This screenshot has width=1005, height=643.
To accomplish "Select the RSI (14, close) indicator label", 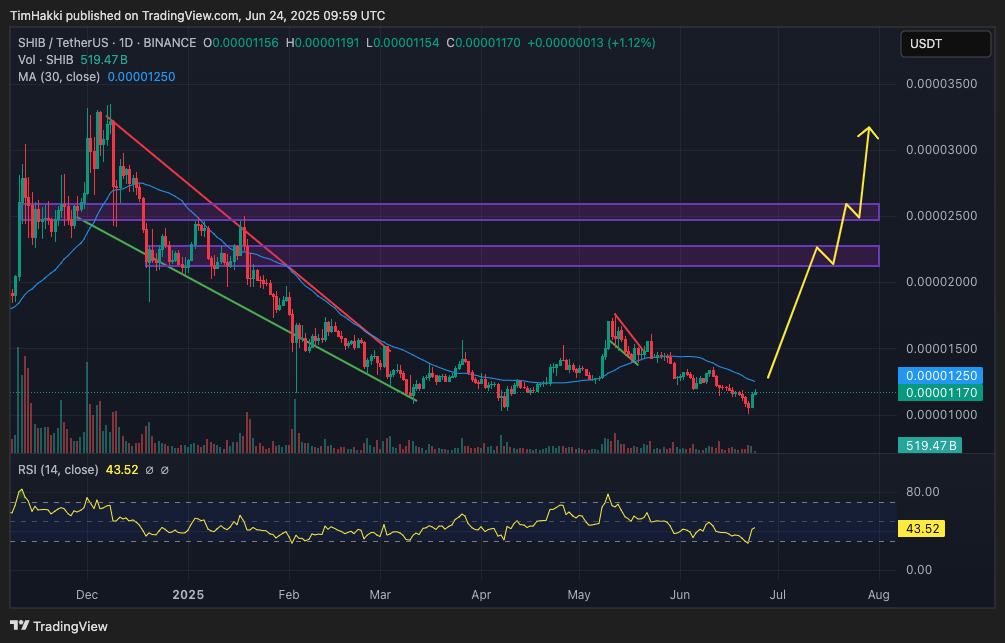I will (x=58, y=470).
